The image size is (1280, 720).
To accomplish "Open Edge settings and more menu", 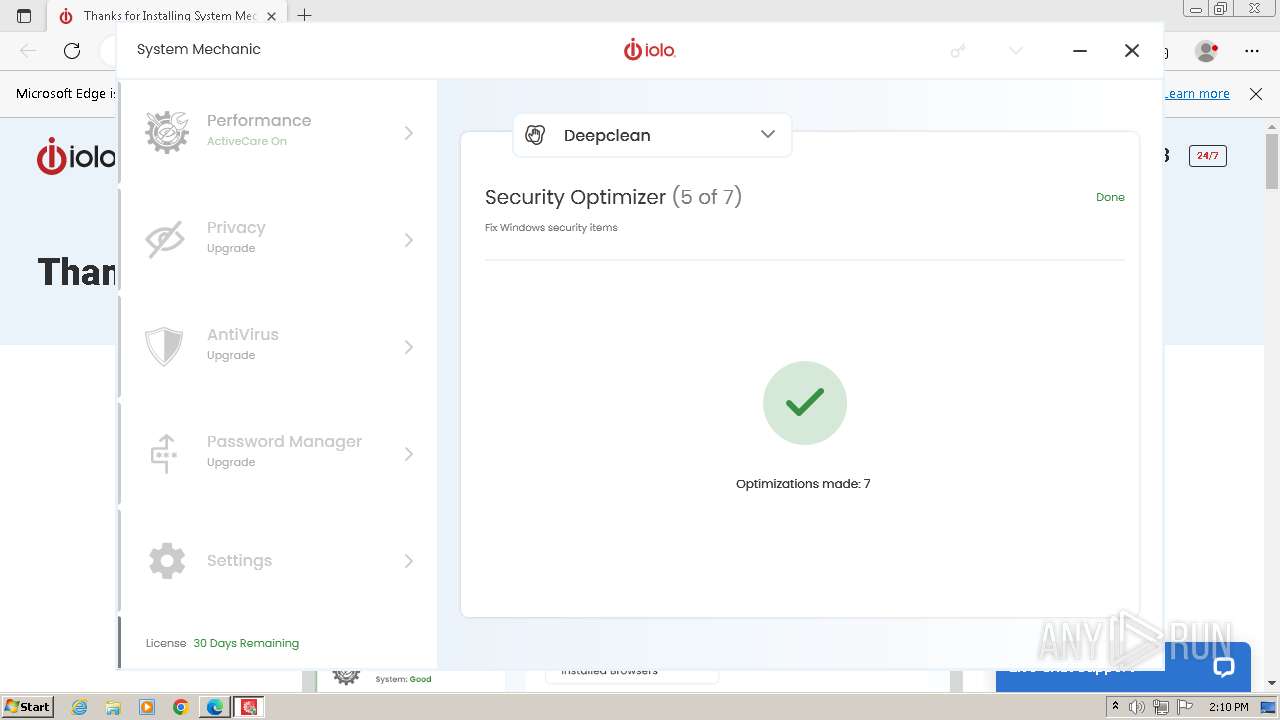I will coord(1252,50).
